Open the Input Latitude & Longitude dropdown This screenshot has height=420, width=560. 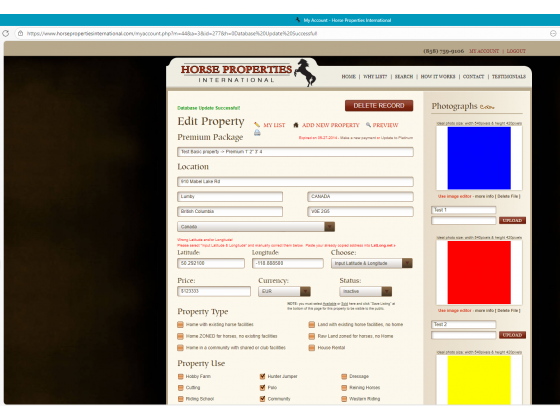[x=371, y=263]
